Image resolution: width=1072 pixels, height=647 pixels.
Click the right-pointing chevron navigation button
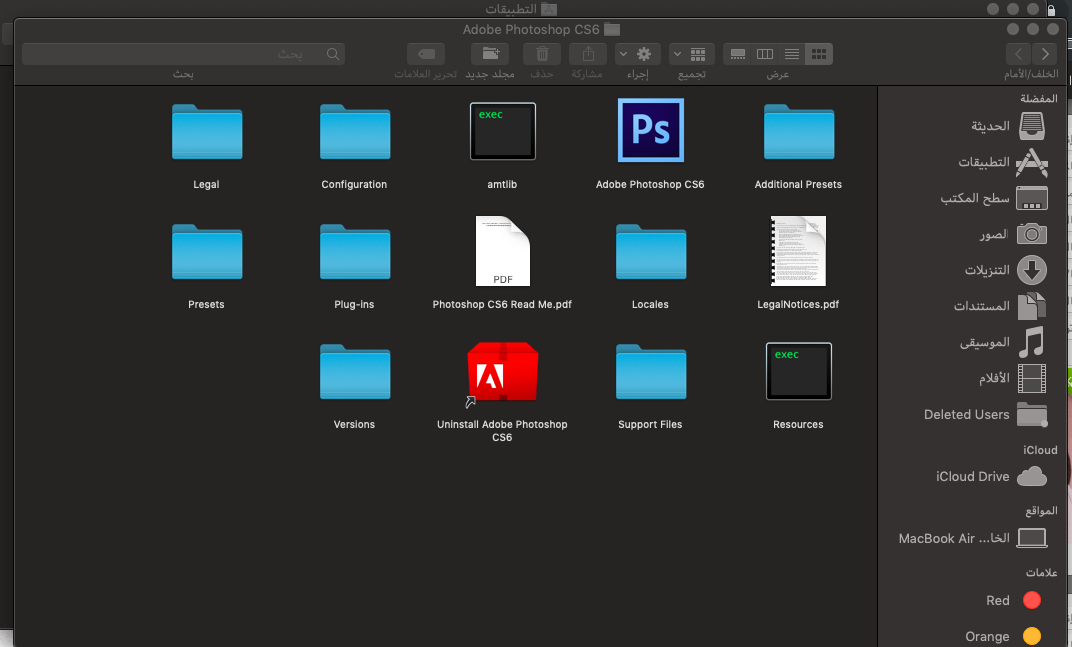coord(1045,54)
